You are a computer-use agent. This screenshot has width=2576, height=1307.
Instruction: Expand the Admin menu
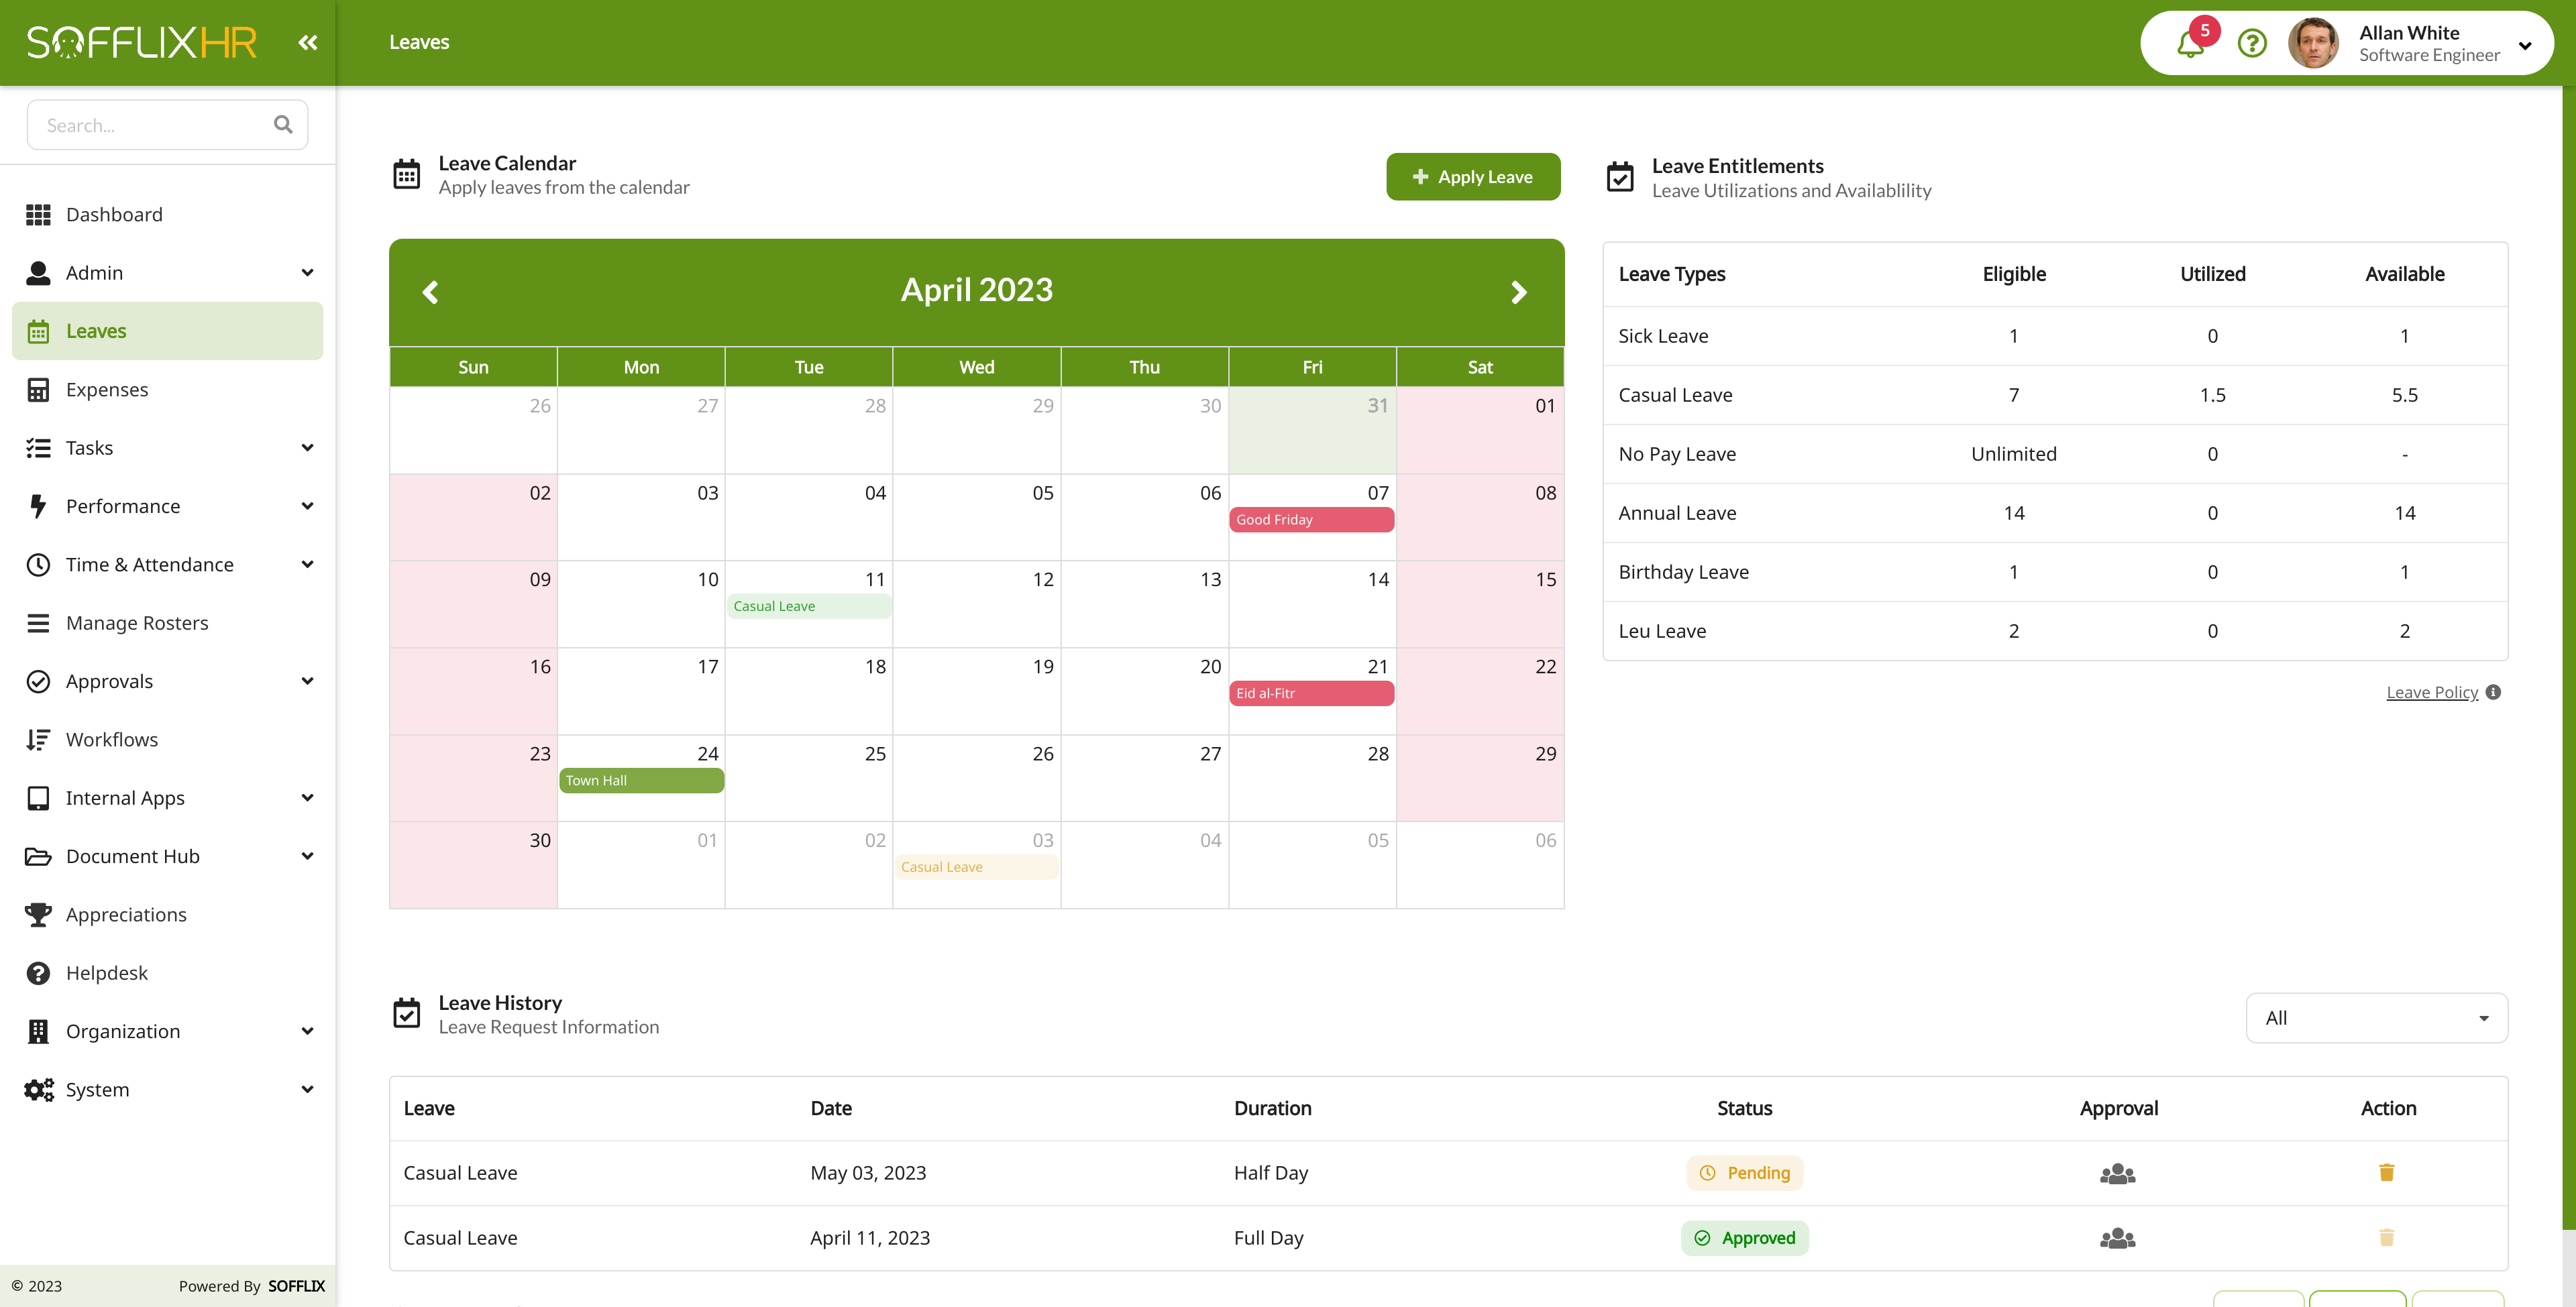pyautogui.click(x=307, y=273)
